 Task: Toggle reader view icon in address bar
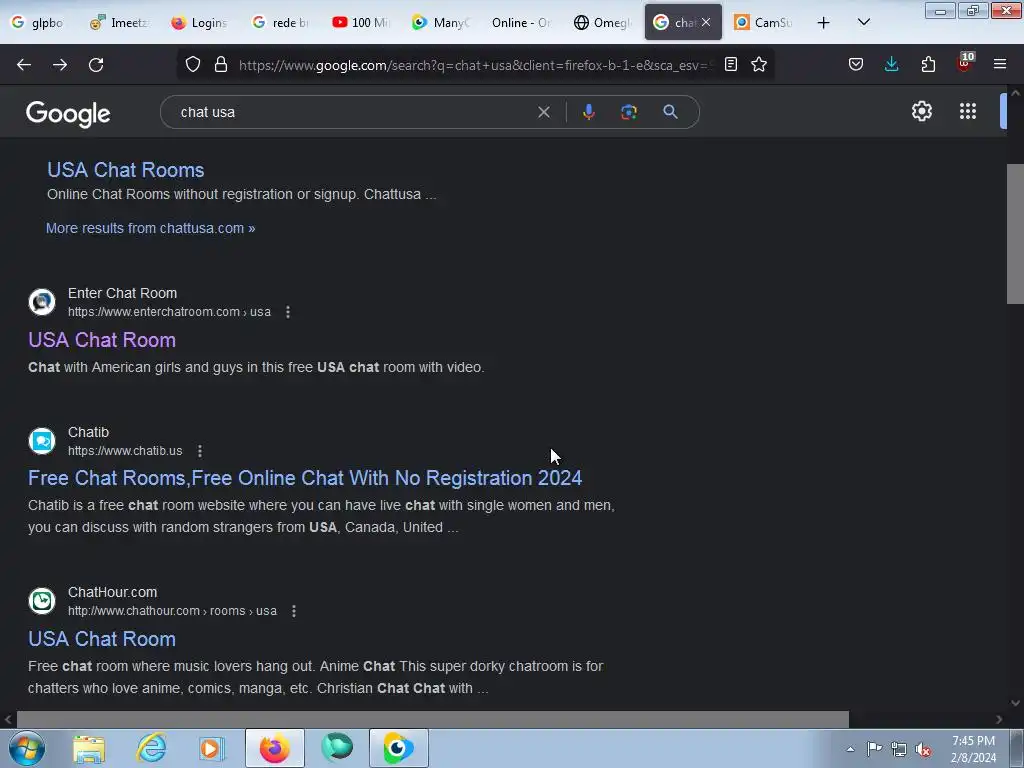point(731,64)
